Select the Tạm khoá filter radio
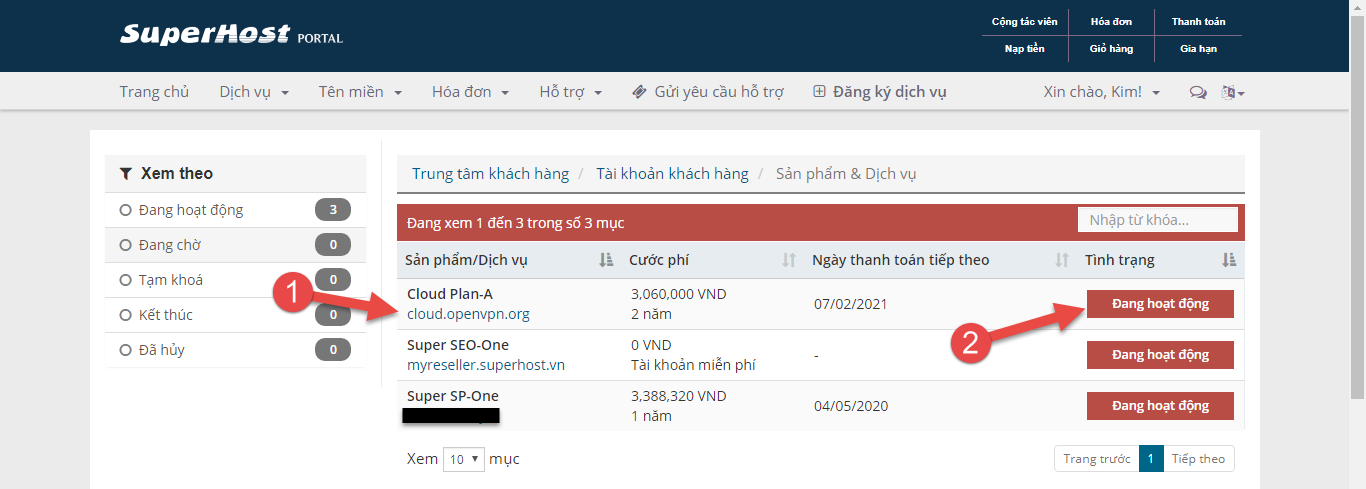Image resolution: width=1366 pixels, height=489 pixels. click(x=126, y=280)
